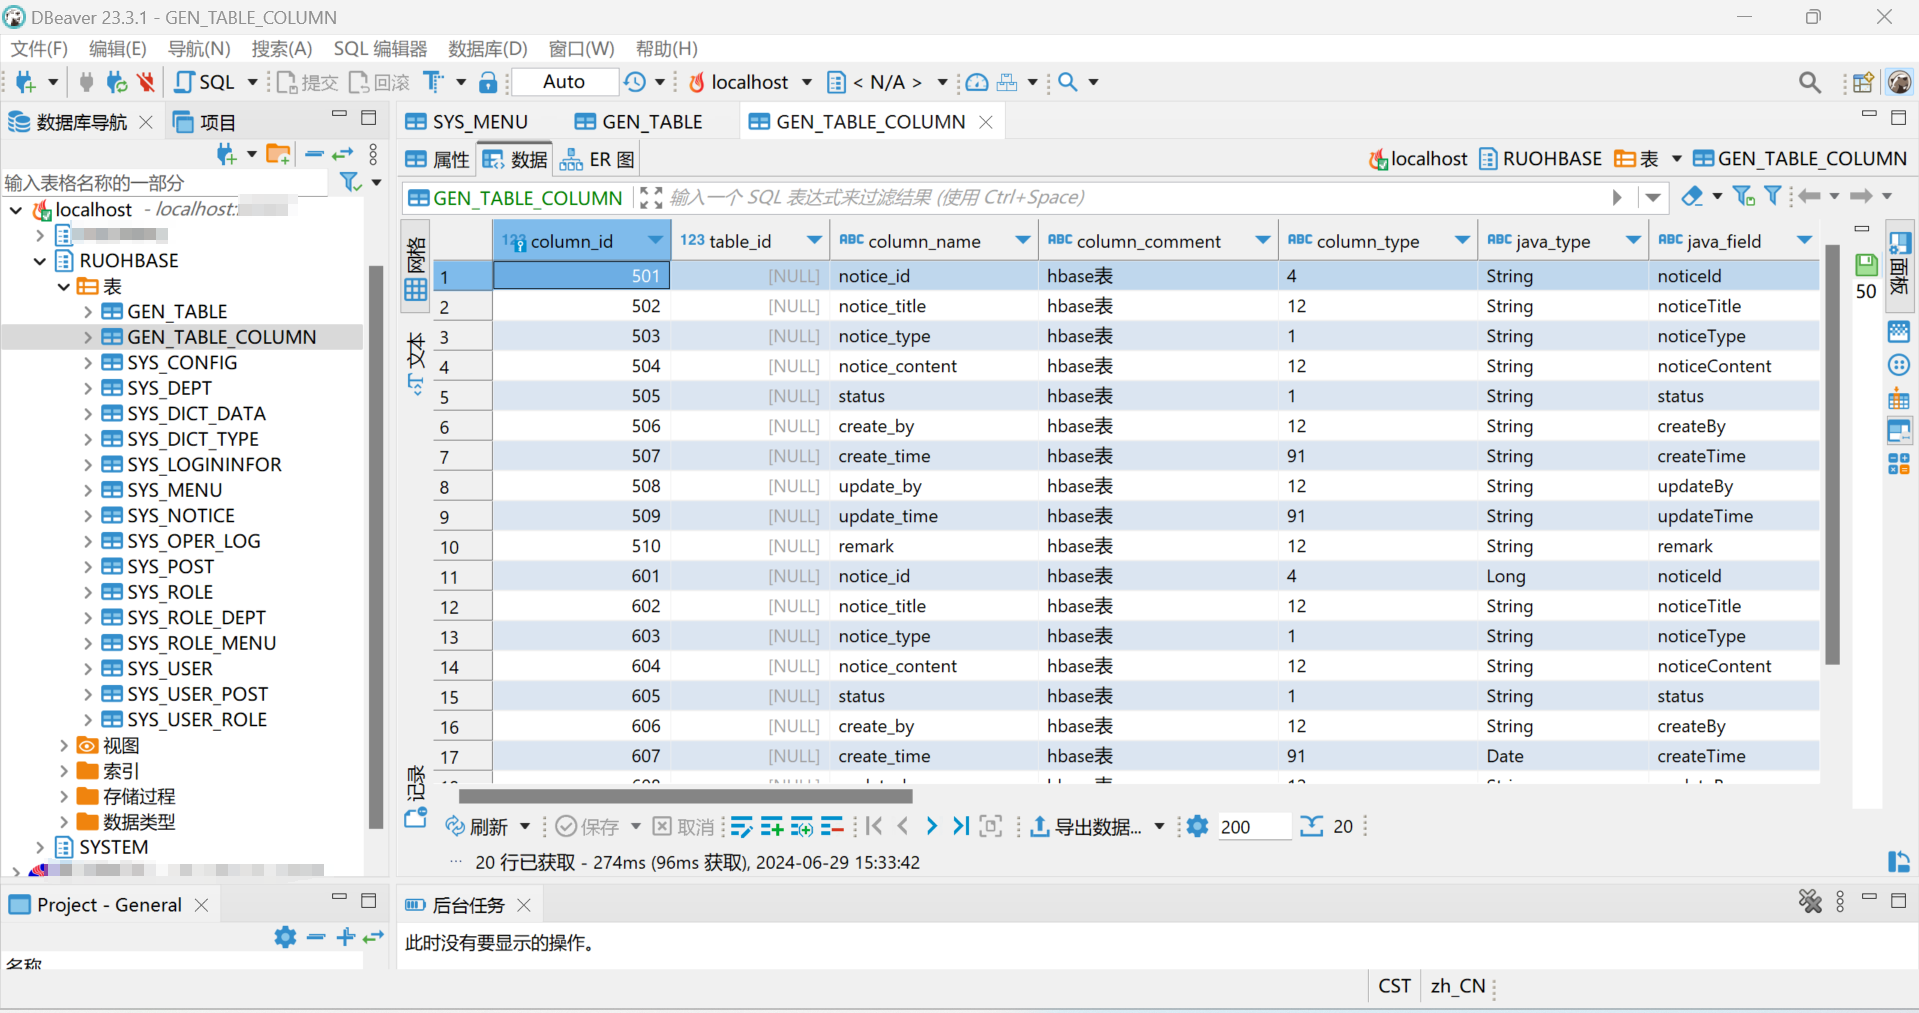Open a new SQL editor script
This screenshot has height=1013, width=1919.
(205, 82)
